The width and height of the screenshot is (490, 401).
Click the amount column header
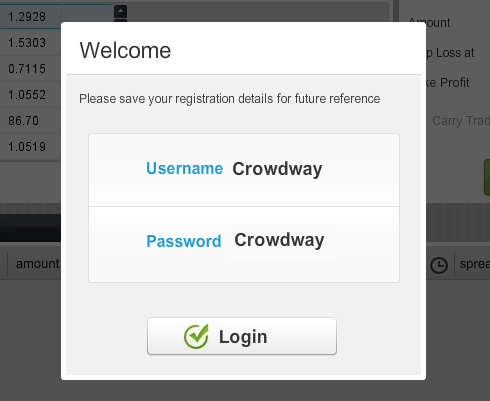(x=37, y=264)
